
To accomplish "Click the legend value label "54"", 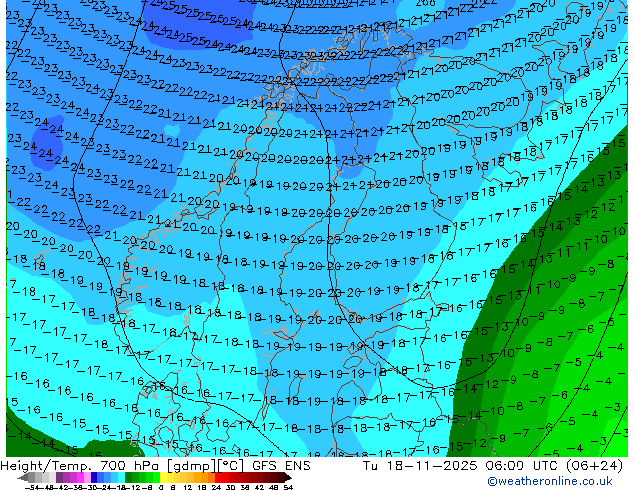I will coord(288,488).
